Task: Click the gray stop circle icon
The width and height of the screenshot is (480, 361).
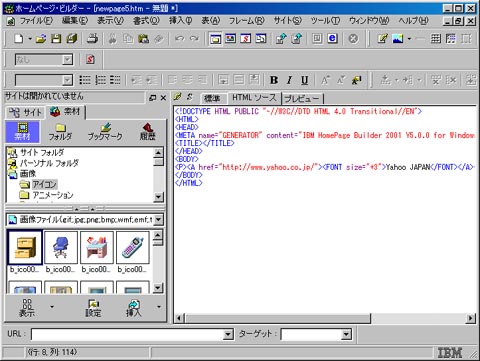Action: click(x=353, y=39)
